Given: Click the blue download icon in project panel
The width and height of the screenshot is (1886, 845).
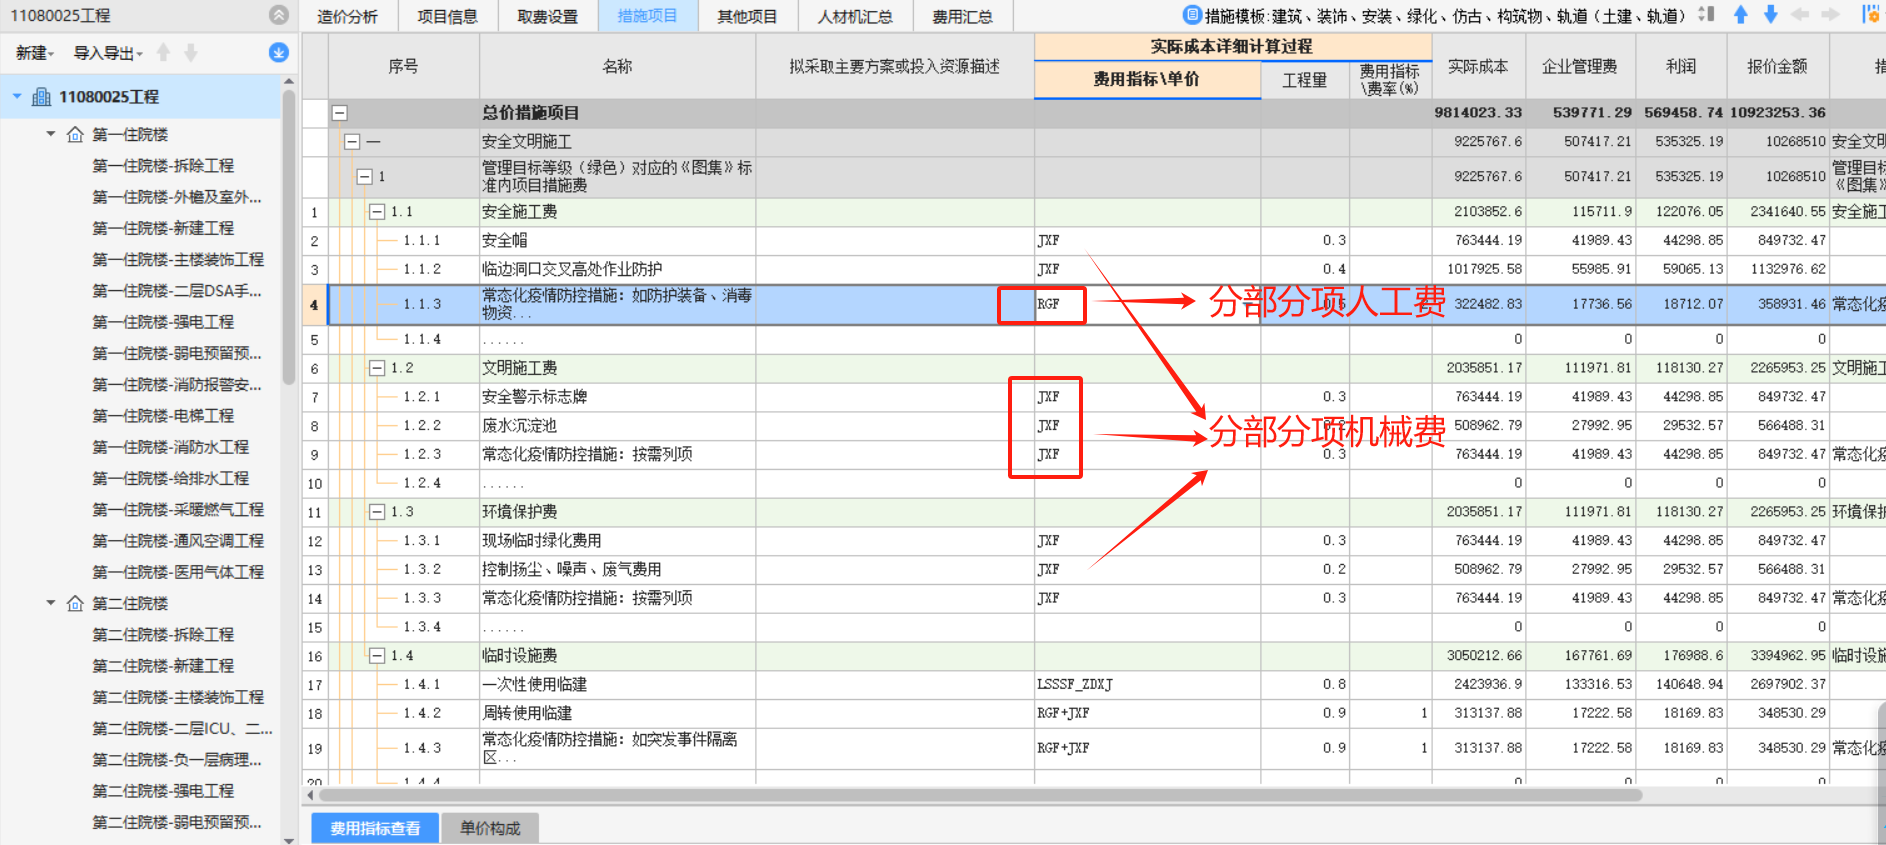Looking at the screenshot, I should coord(279,53).
